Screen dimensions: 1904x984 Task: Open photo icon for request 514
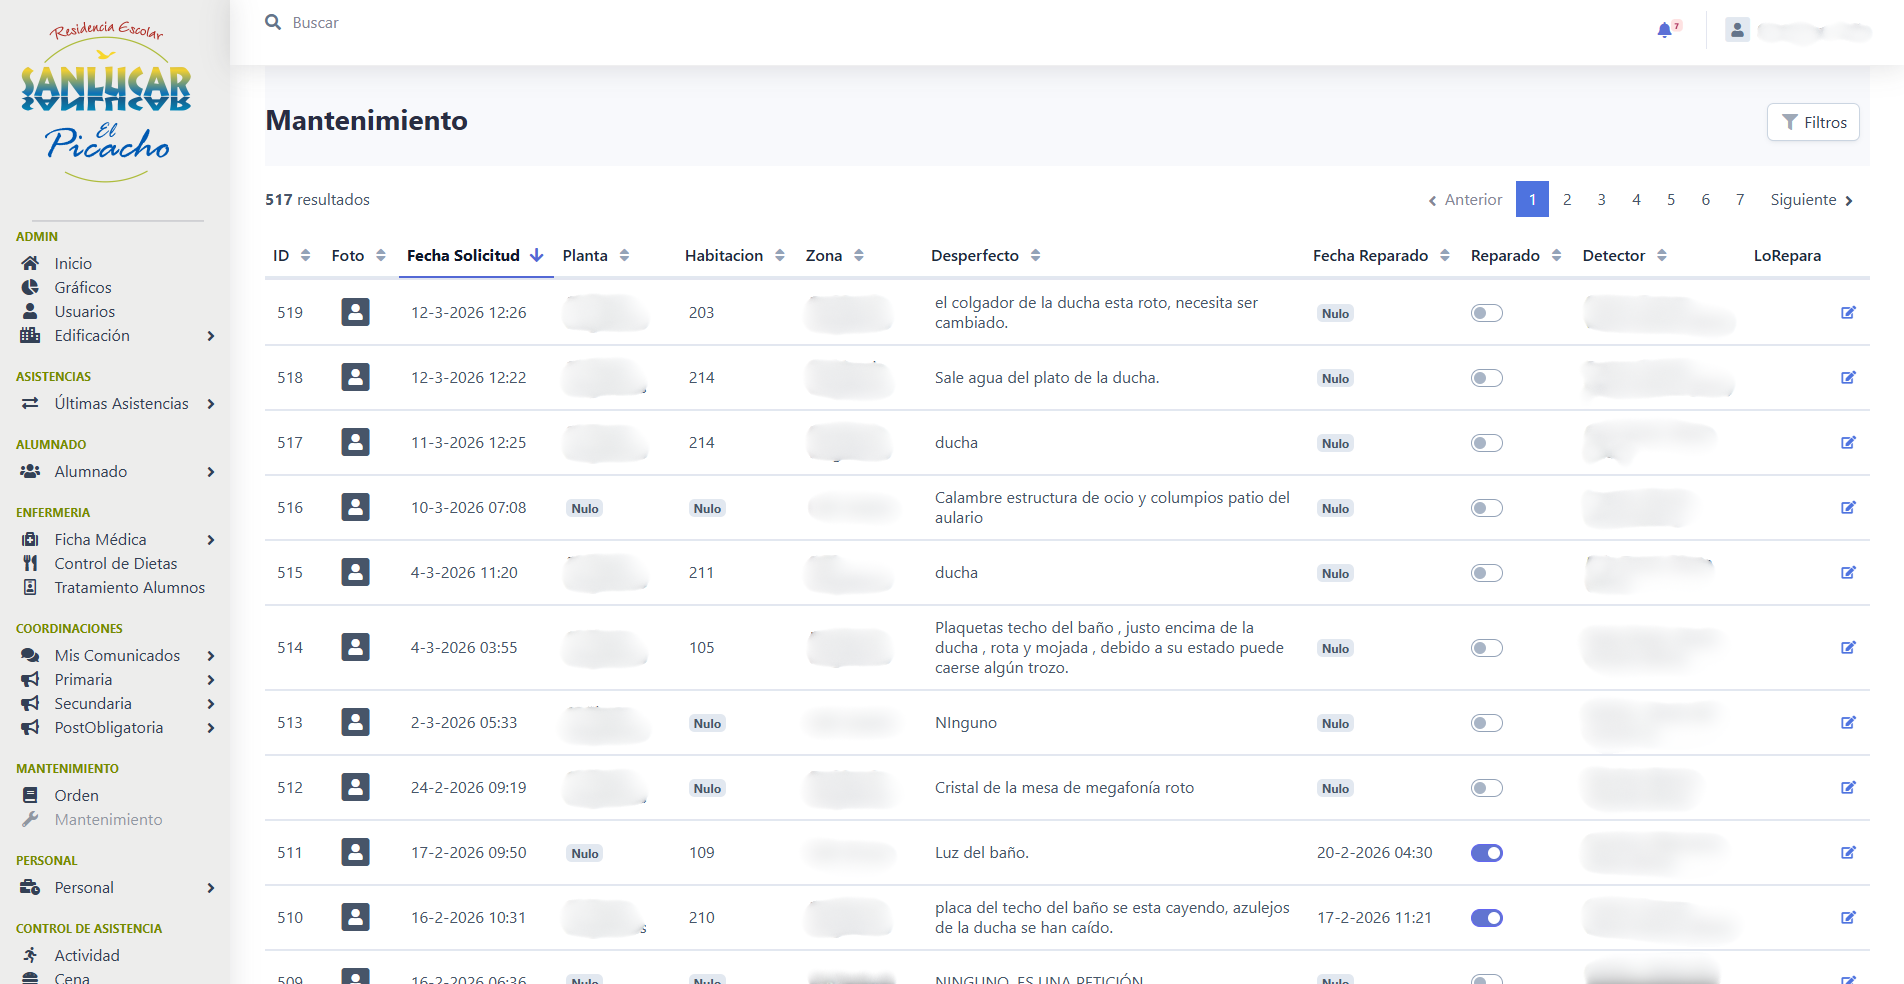[x=355, y=647]
